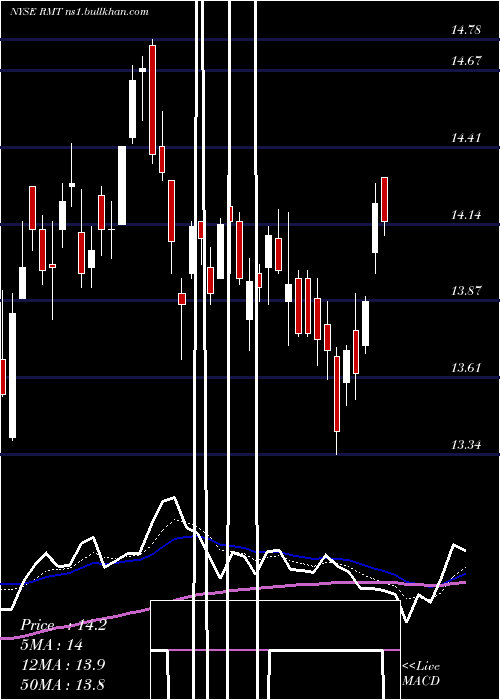Click the 14.14 price level label
Screen dimensions: 500x700
click(x=466, y=215)
